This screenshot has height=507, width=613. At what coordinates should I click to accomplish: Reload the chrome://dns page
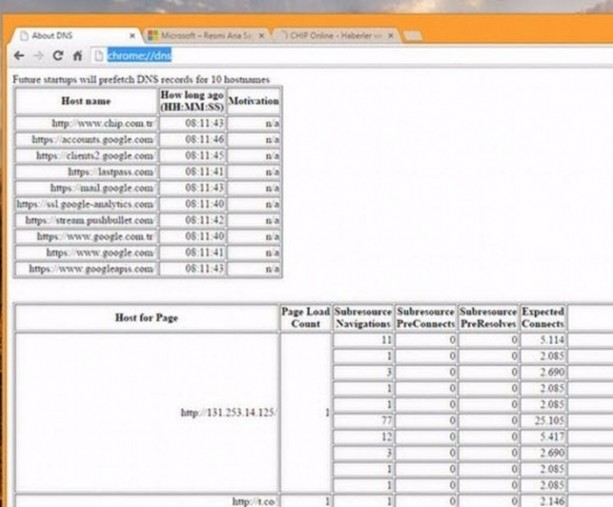[57, 56]
